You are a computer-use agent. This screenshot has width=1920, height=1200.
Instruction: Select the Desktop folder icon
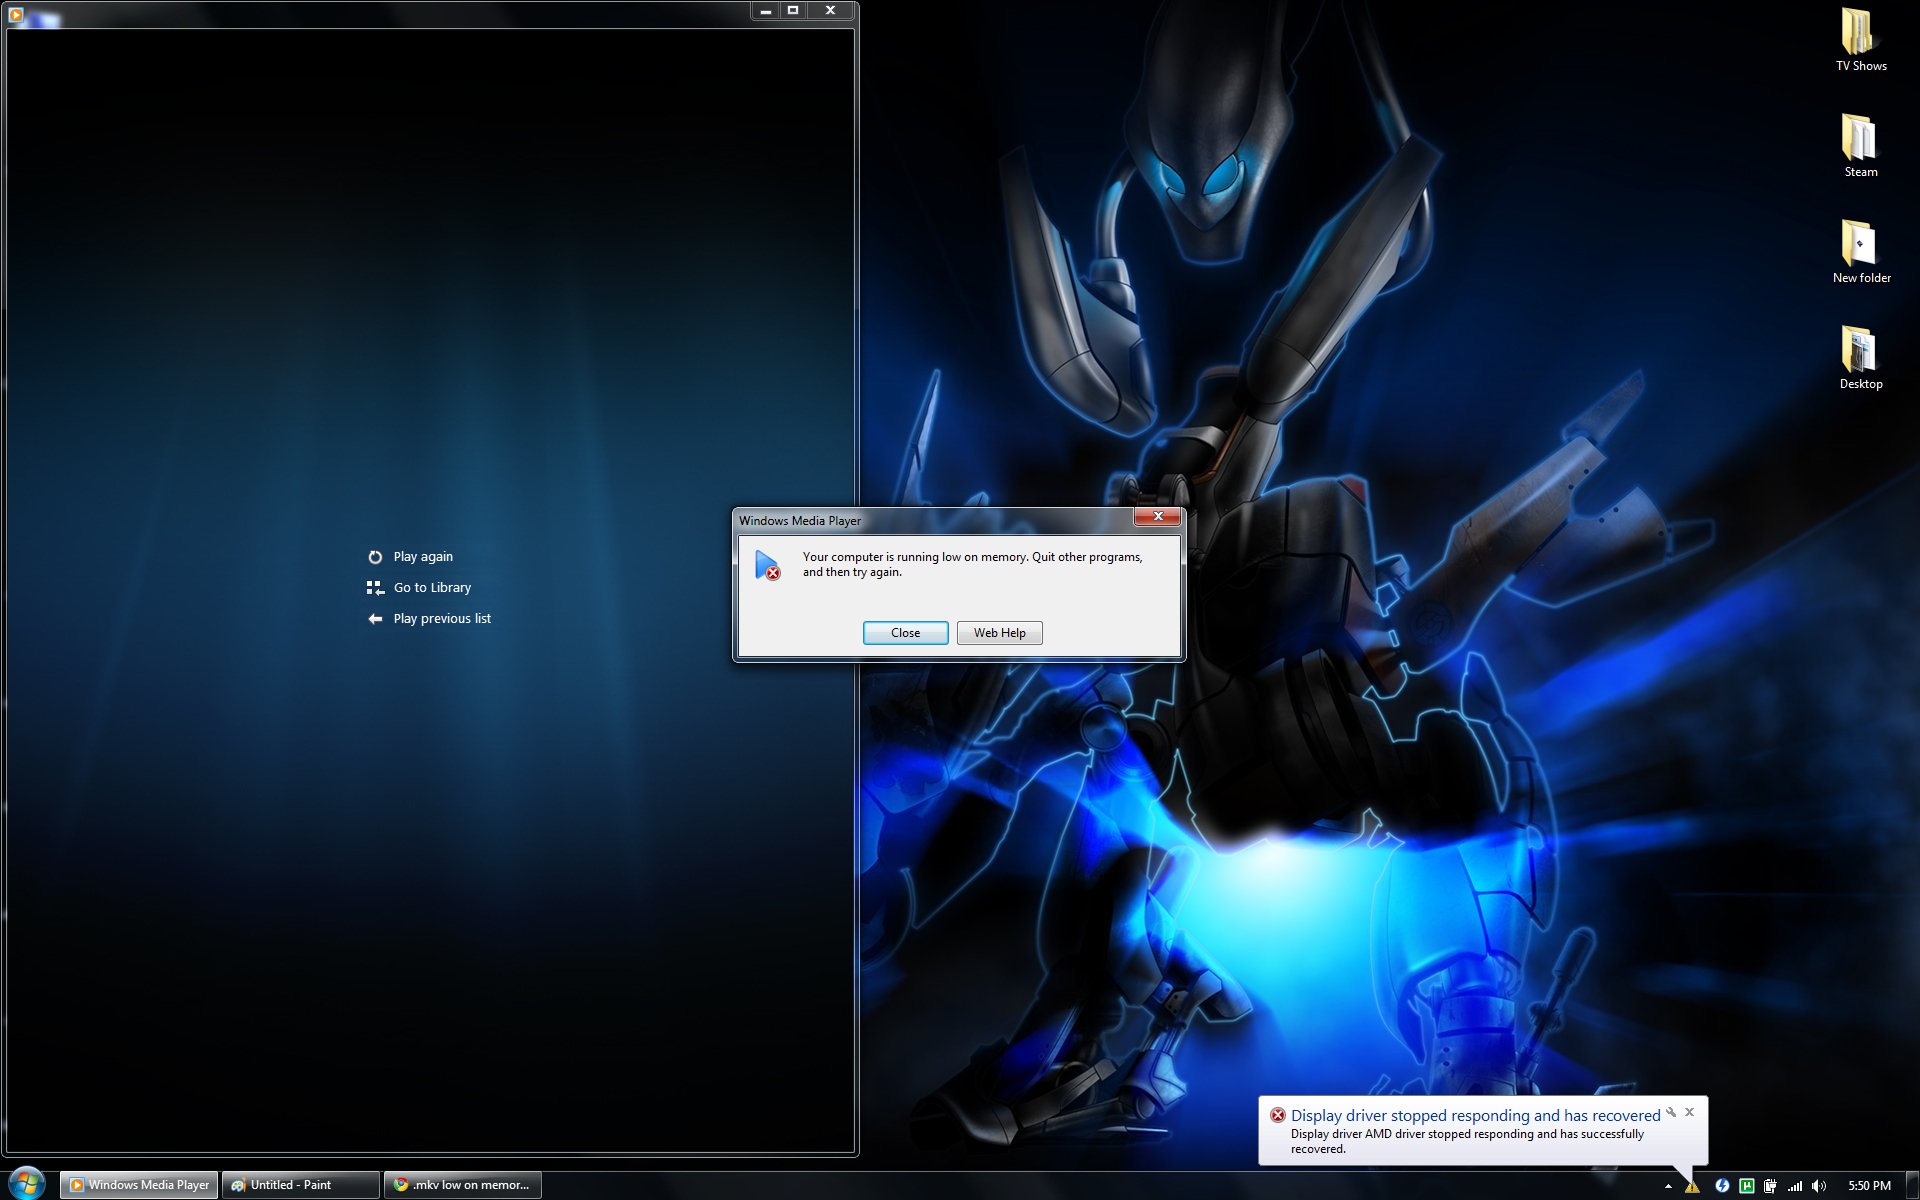[x=1861, y=358]
